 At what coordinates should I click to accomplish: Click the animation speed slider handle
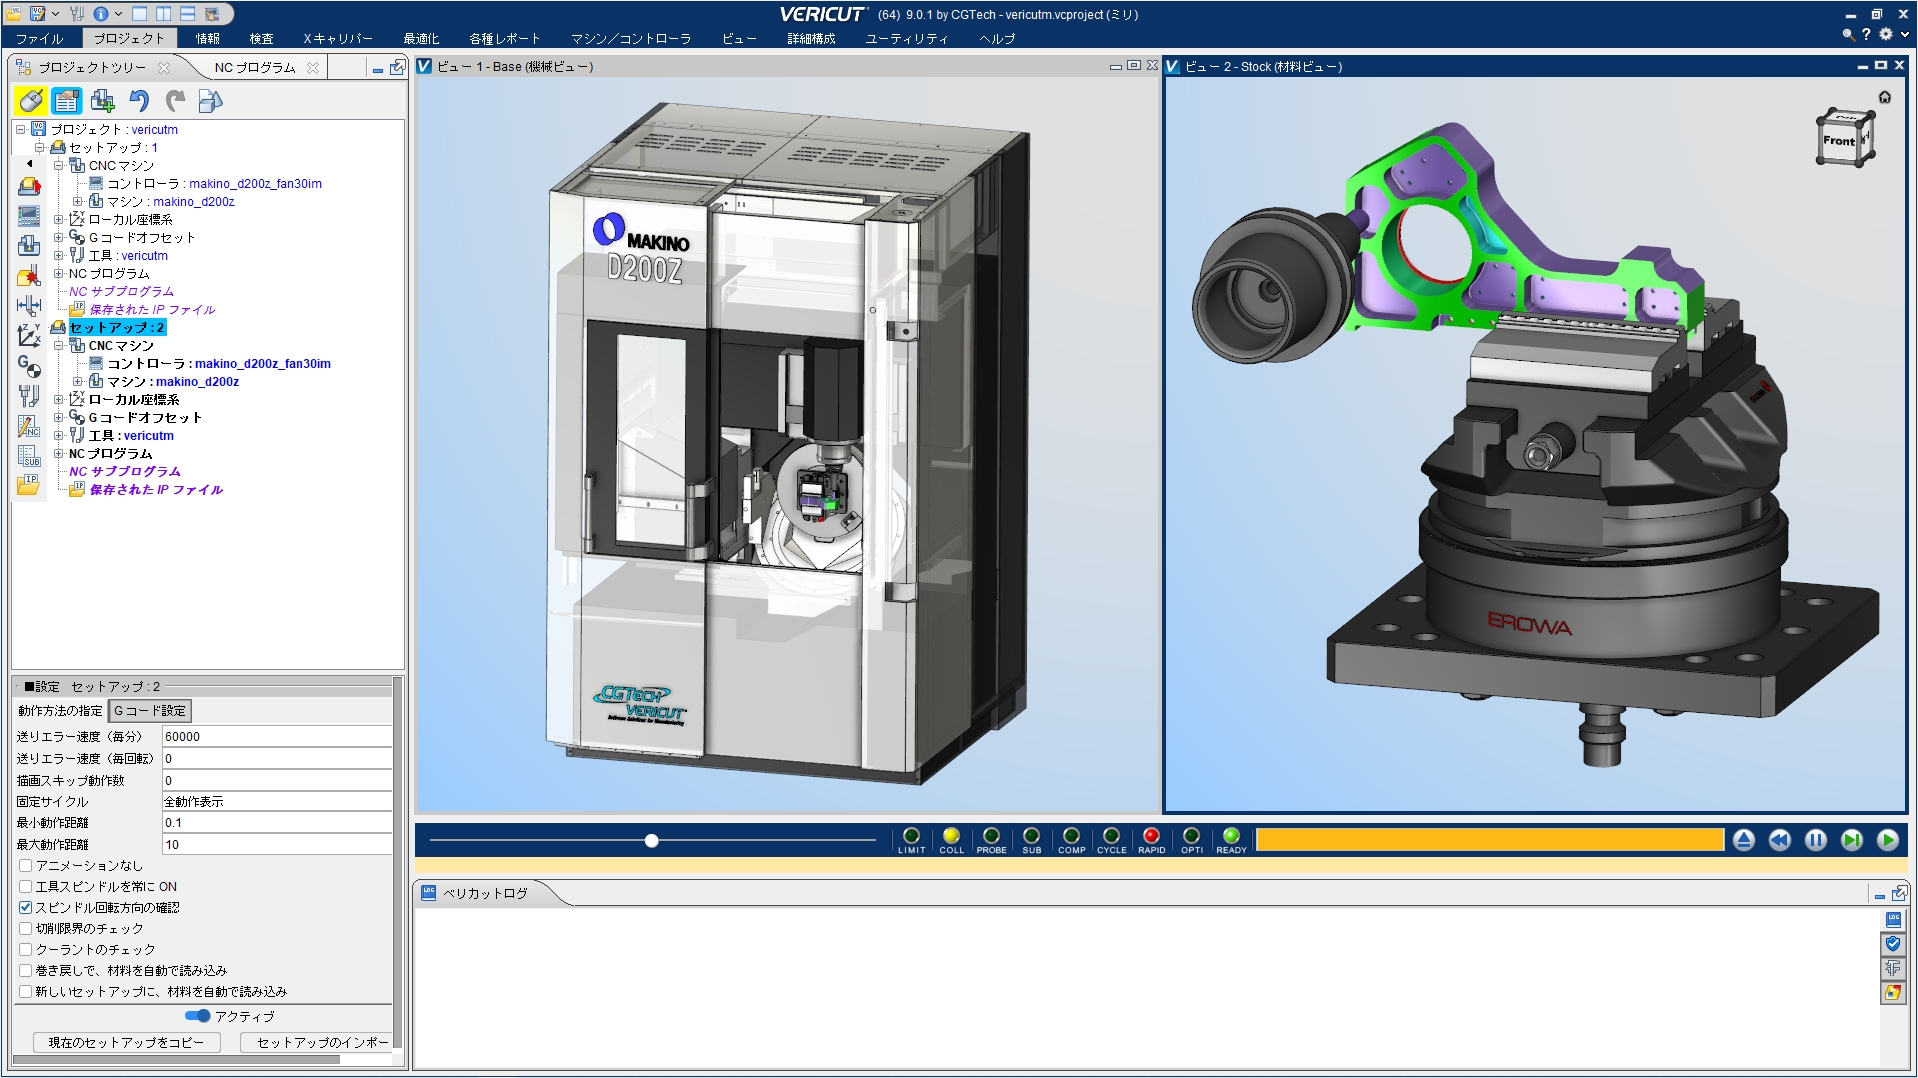point(652,840)
